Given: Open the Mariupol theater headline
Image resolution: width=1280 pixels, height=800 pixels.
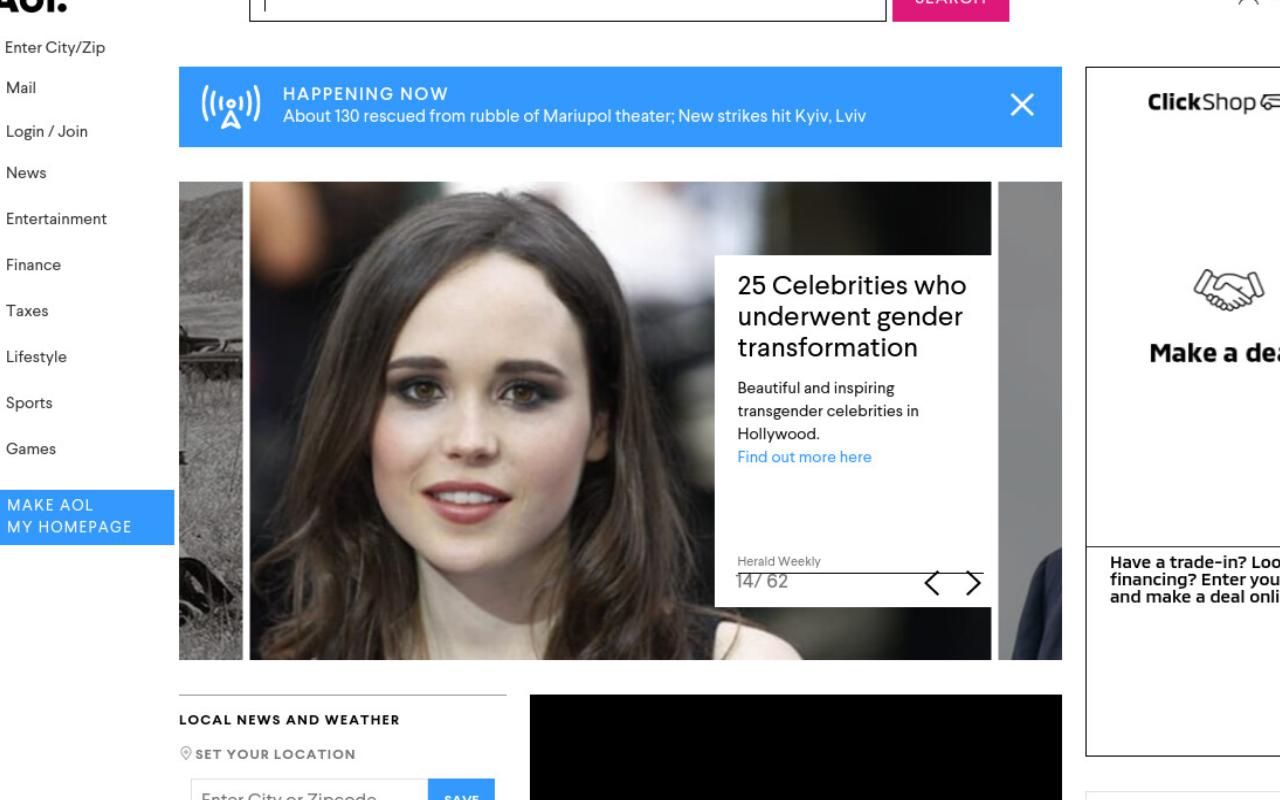Looking at the screenshot, I should pyautogui.click(x=574, y=116).
